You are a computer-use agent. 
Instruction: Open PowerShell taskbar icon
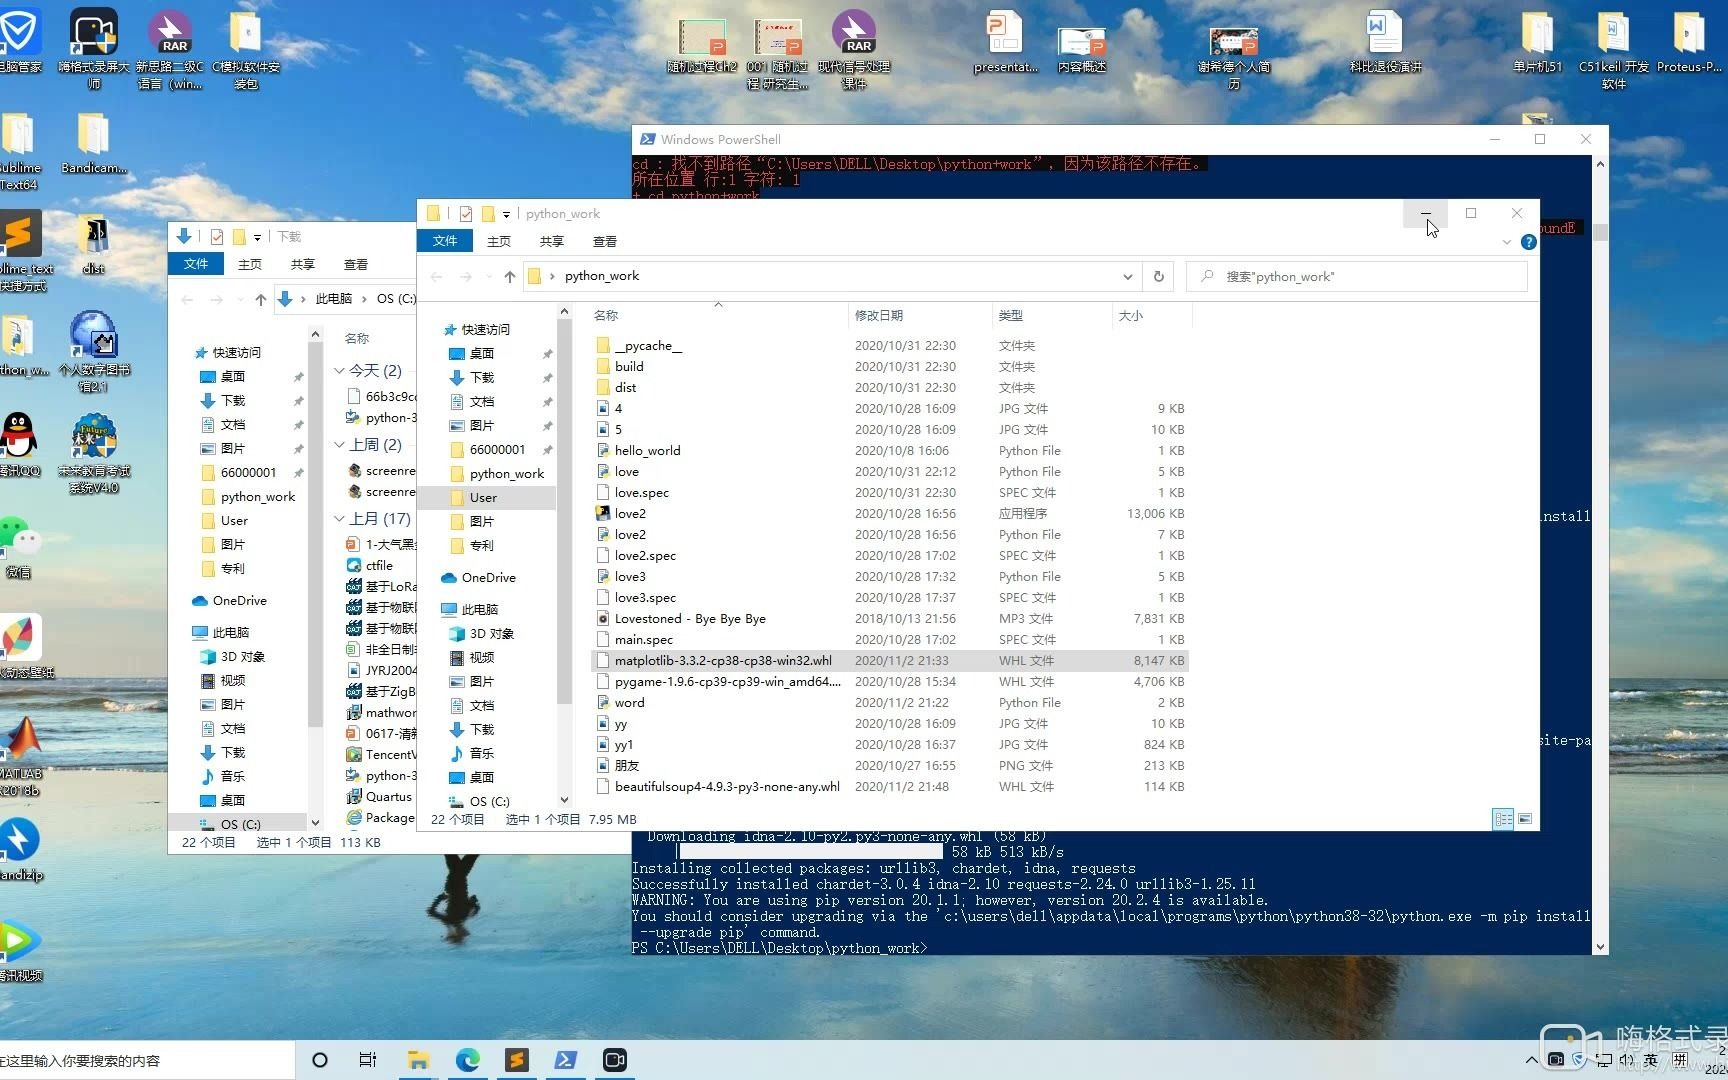pyautogui.click(x=565, y=1060)
